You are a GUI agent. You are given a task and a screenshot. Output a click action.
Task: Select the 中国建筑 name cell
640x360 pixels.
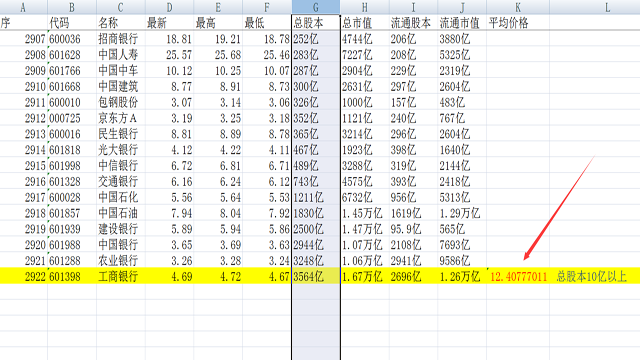coord(120,87)
